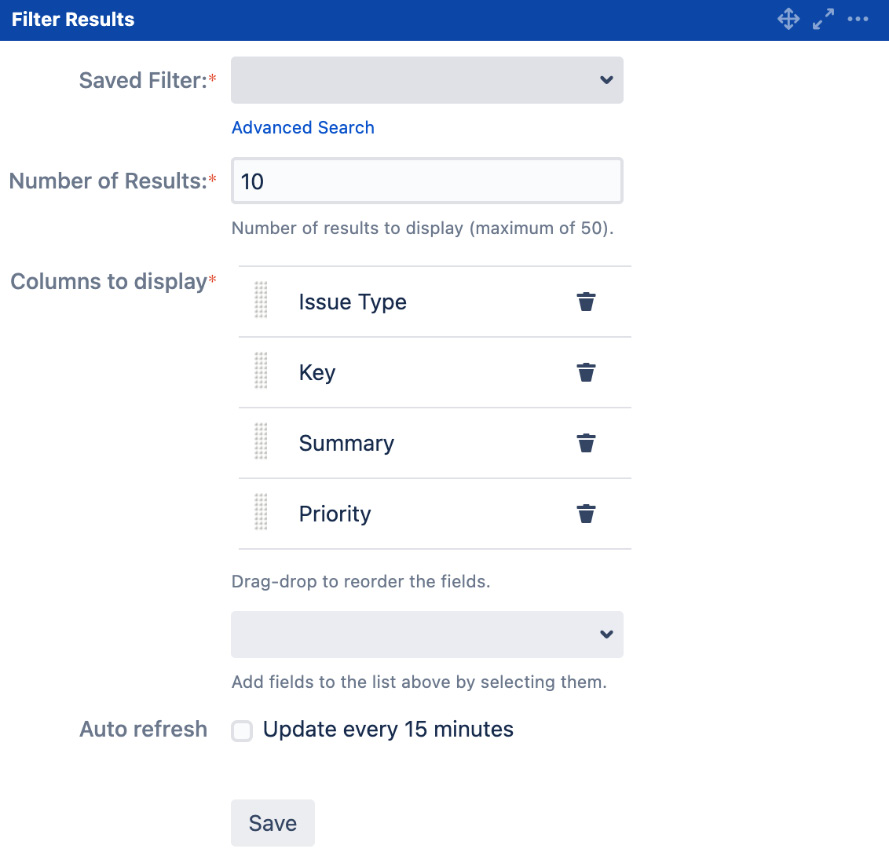Remove the Key column with trash icon
Viewport: 889px width, 856px height.
click(x=586, y=373)
